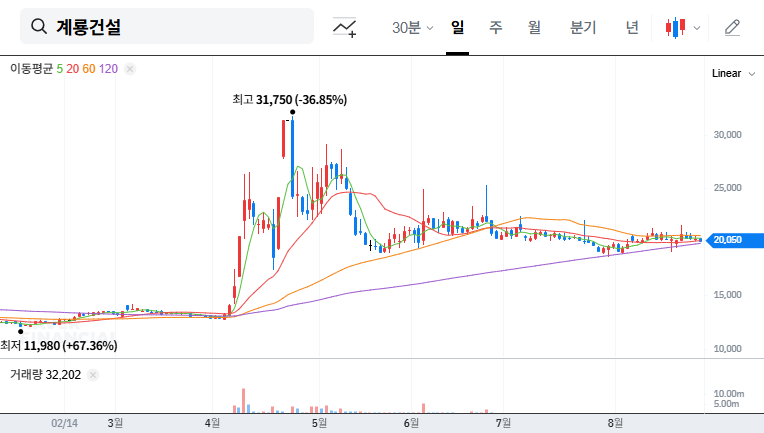
Task: Click the 거래량 32,202 volume label
Action: (x=45, y=375)
